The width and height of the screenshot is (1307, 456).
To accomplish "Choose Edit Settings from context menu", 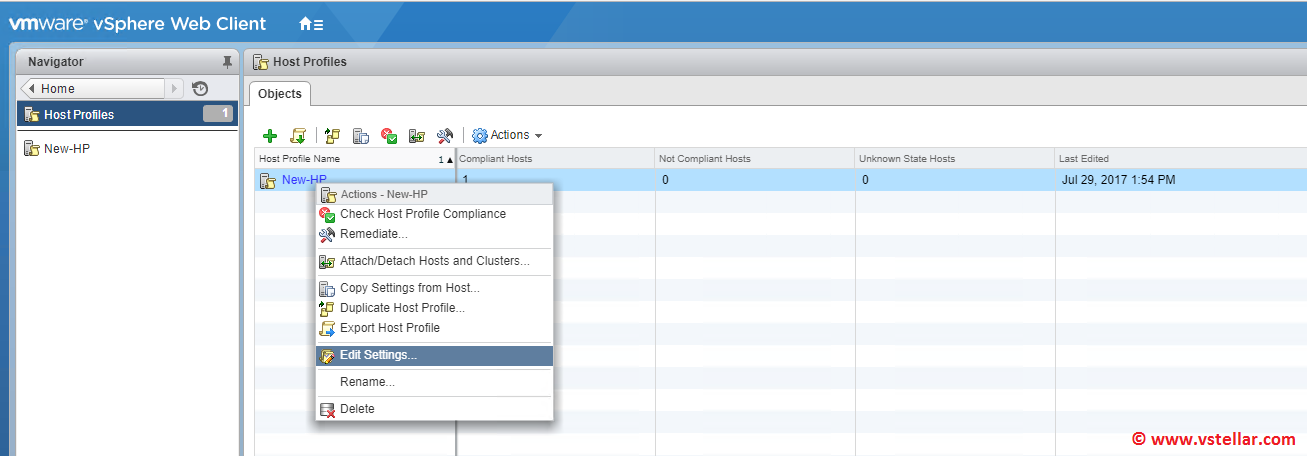I will [378, 355].
